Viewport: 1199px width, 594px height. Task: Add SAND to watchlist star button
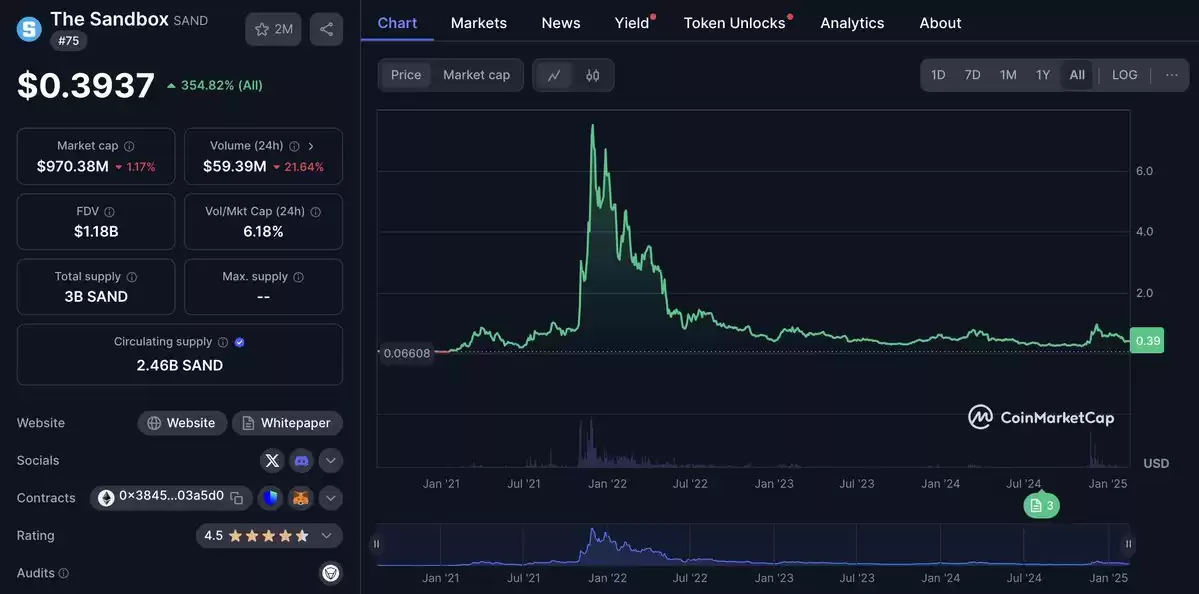[273, 29]
